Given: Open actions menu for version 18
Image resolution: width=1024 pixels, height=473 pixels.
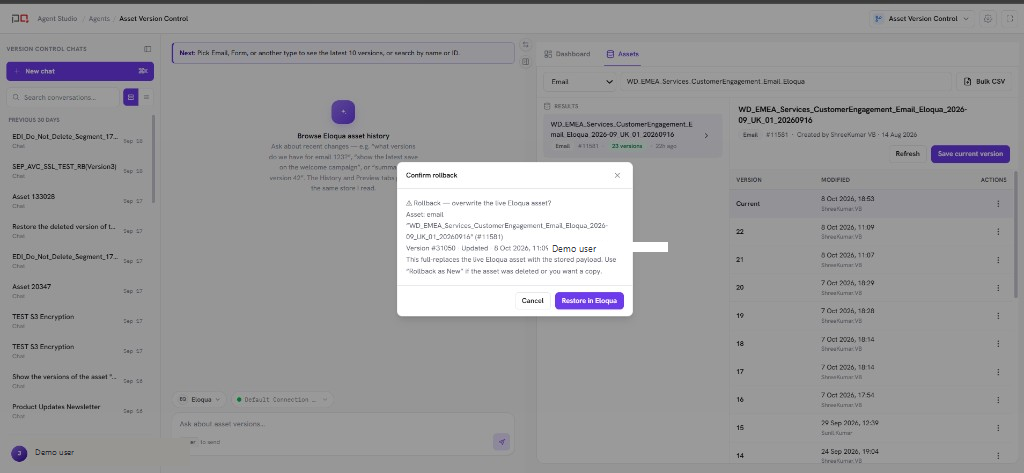Looking at the screenshot, I should point(998,344).
